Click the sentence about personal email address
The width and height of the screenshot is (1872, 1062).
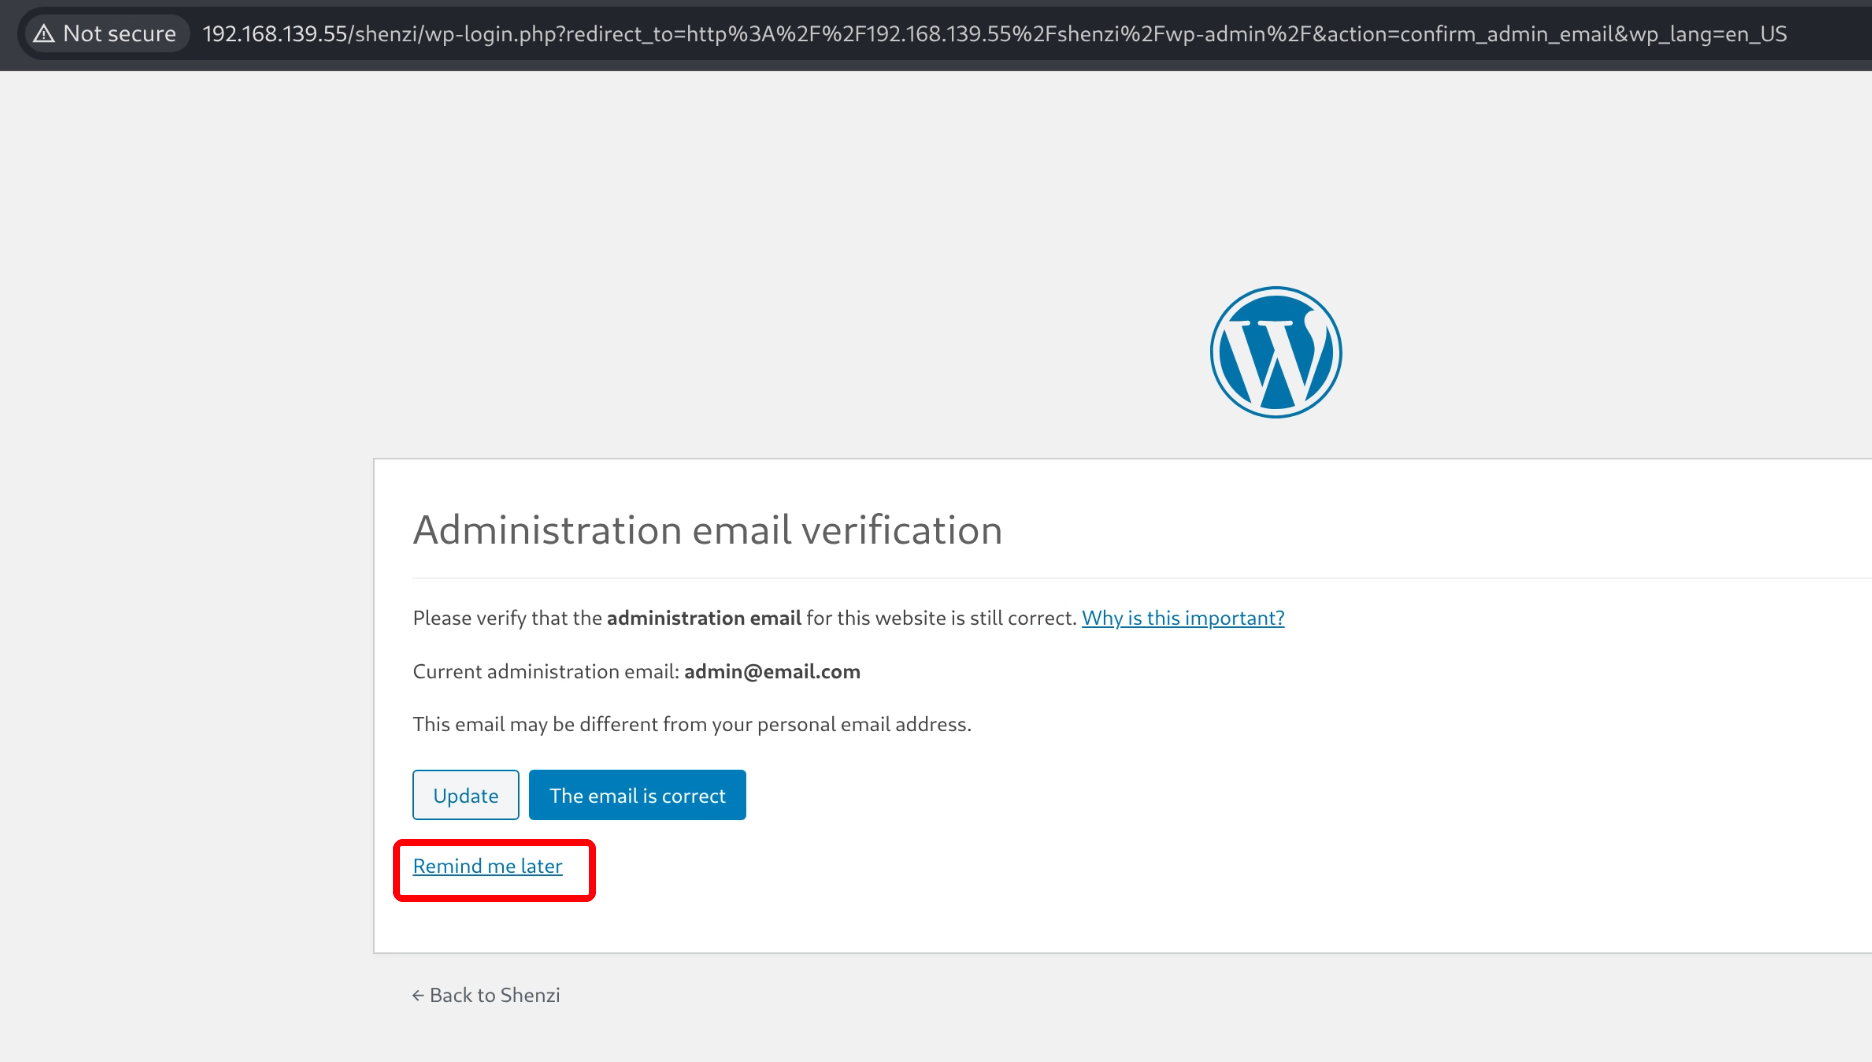691,724
